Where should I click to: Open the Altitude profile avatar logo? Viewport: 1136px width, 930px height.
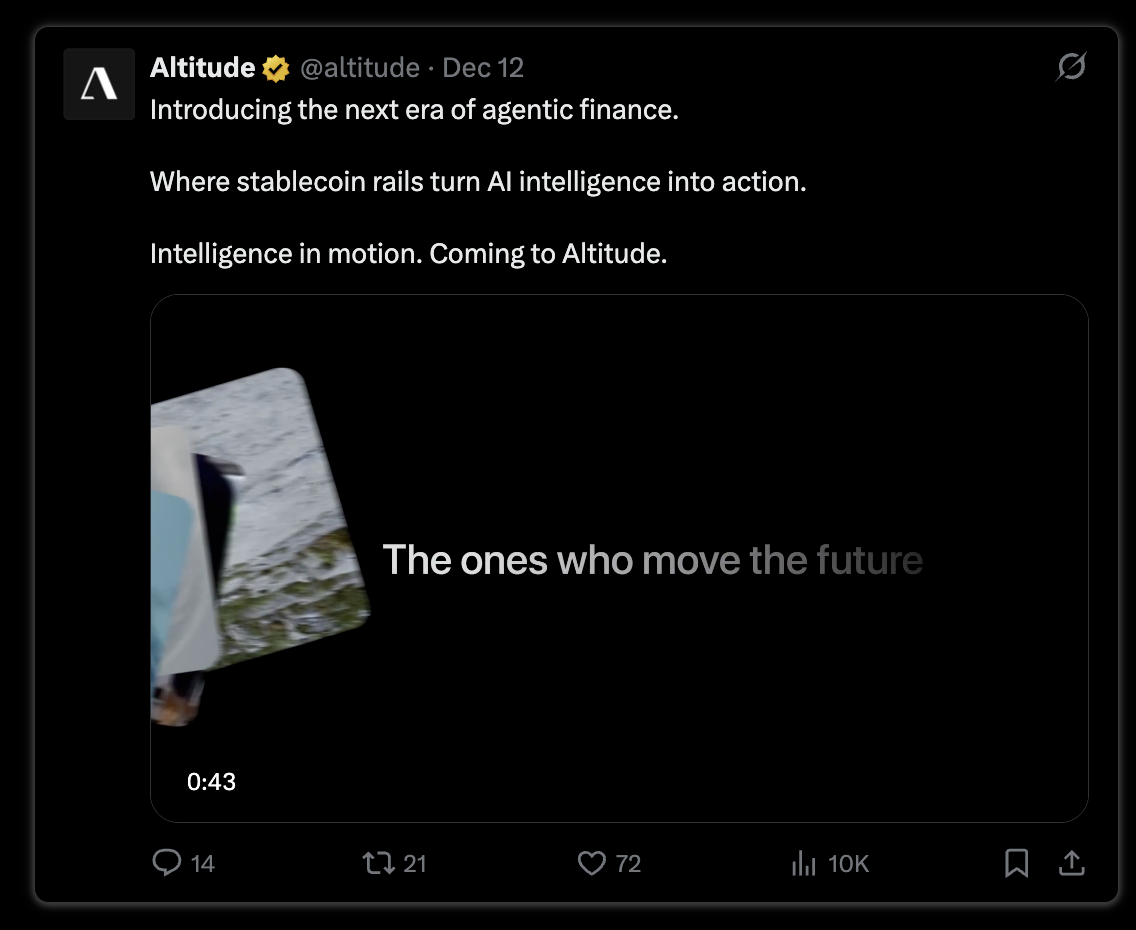[99, 84]
